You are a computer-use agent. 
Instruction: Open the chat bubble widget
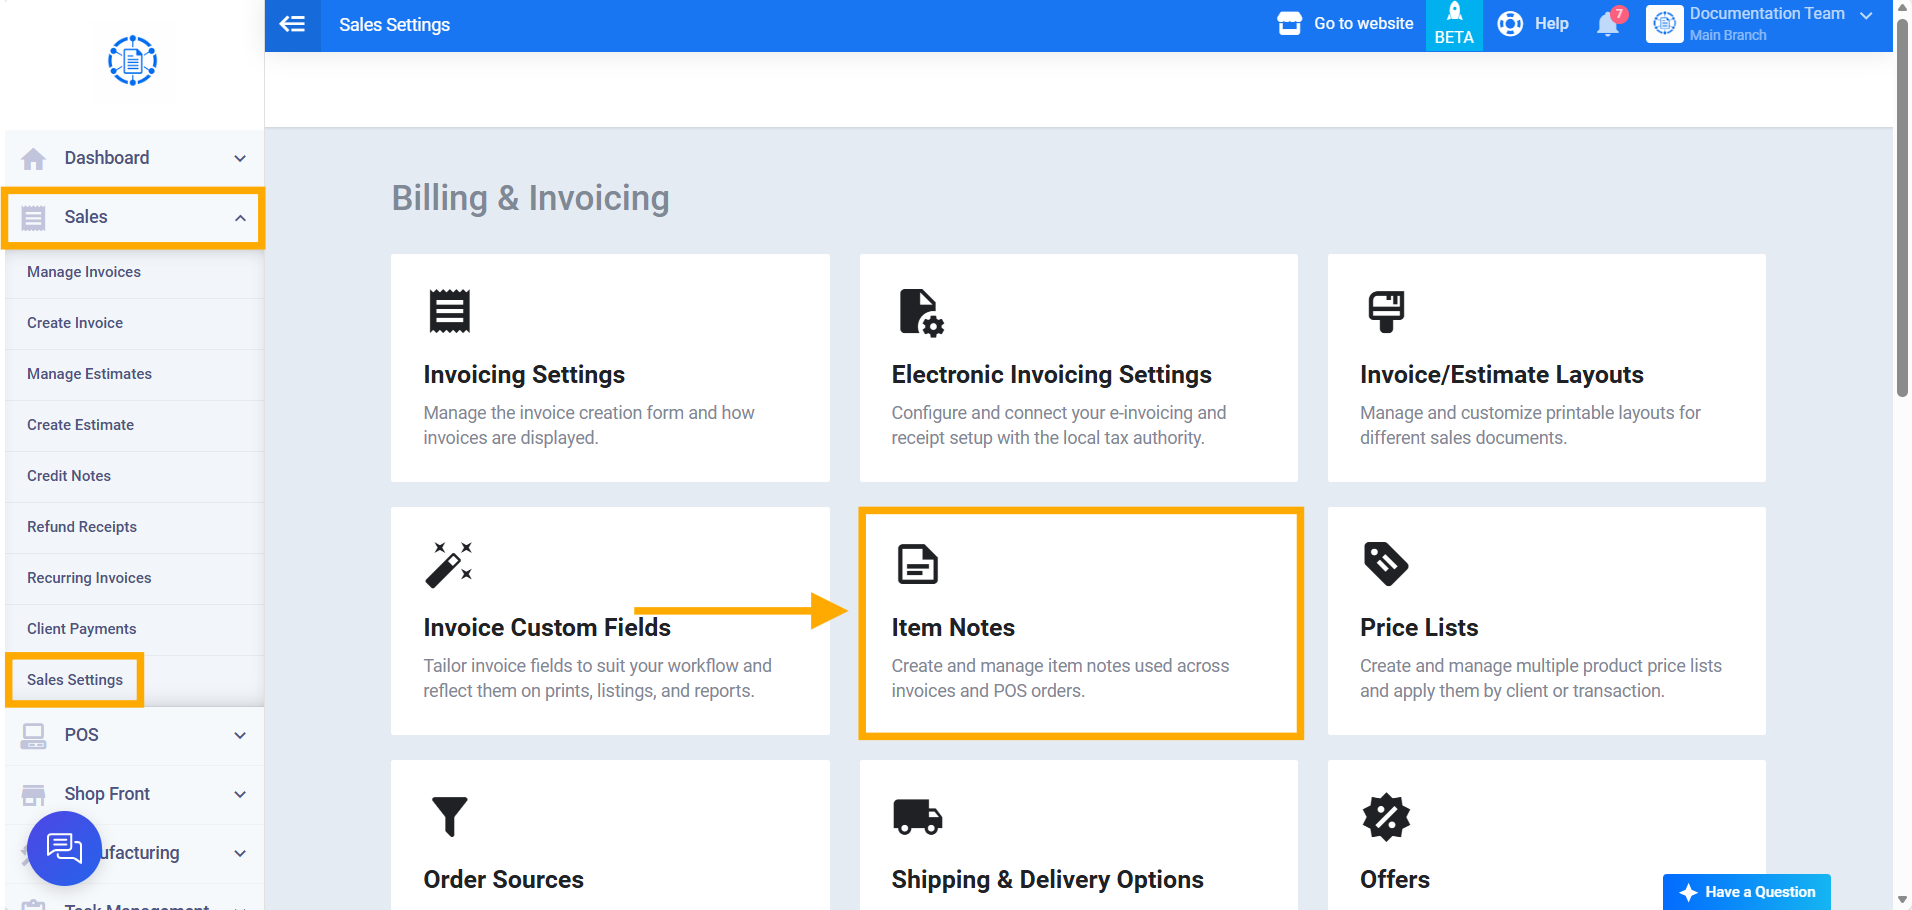pos(64,848)
